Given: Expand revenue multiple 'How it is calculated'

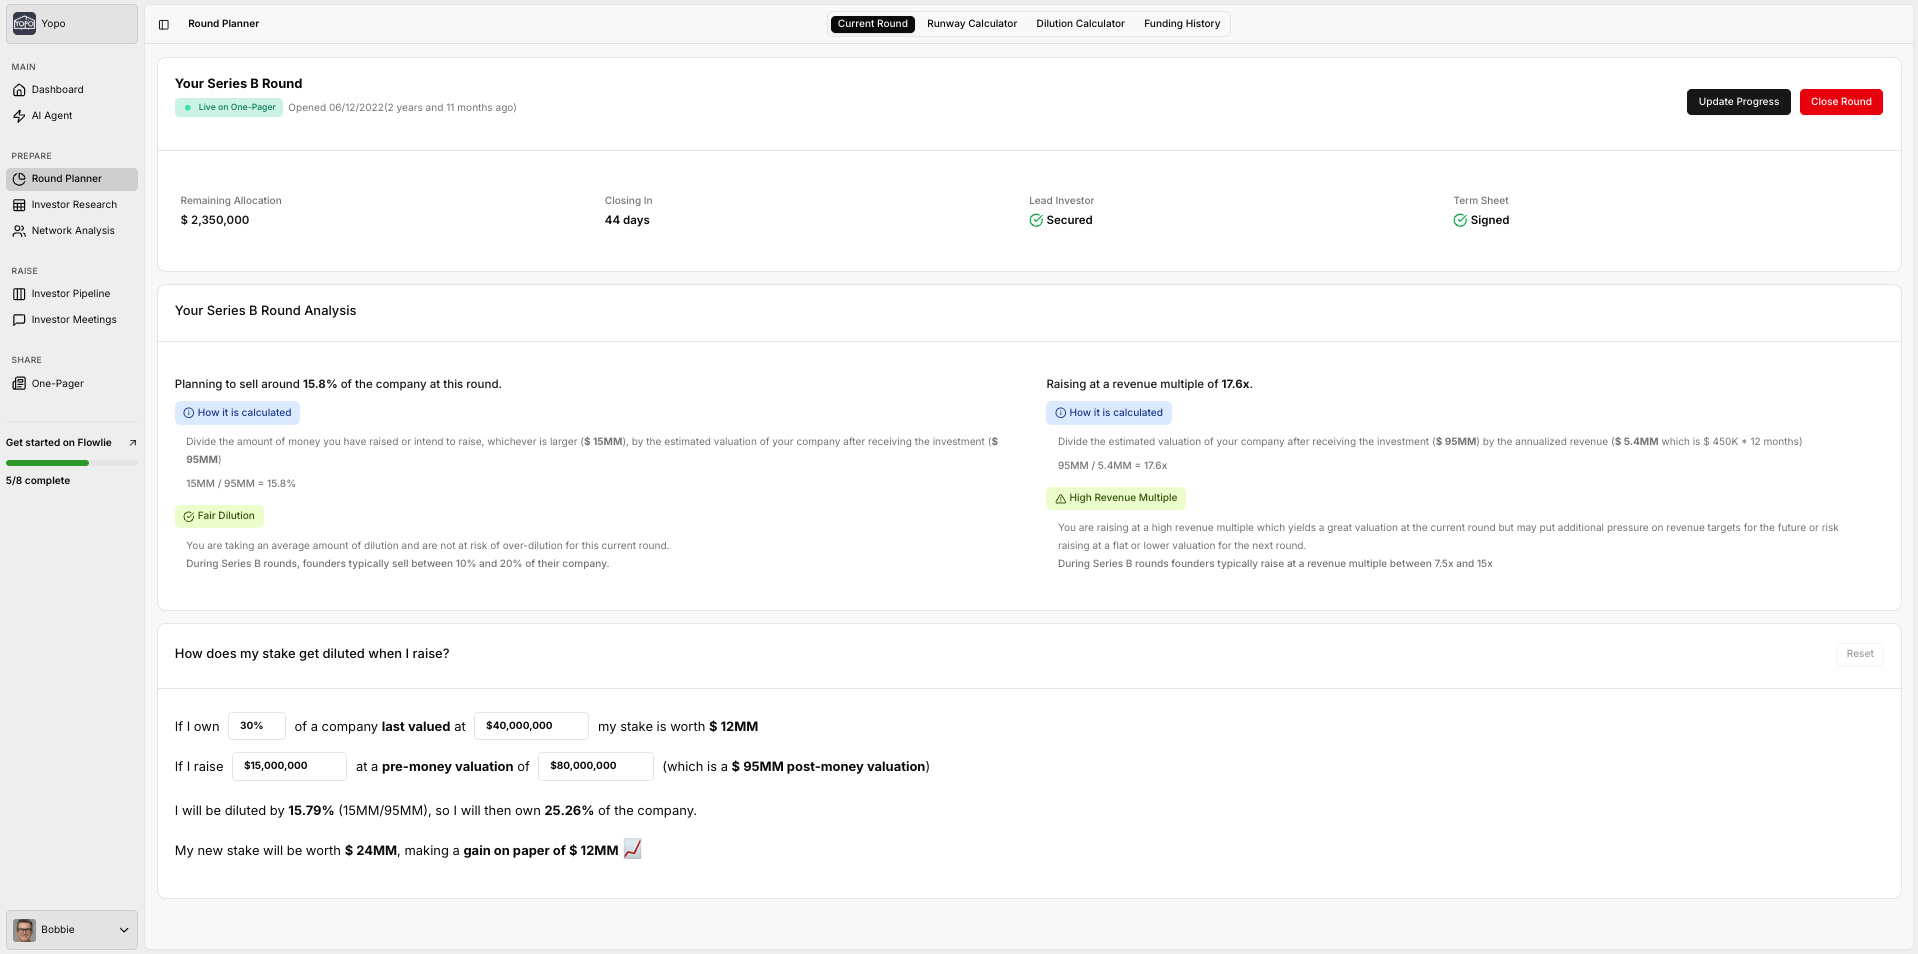Looking at the screenshot, I should (x=1109, y=413).
